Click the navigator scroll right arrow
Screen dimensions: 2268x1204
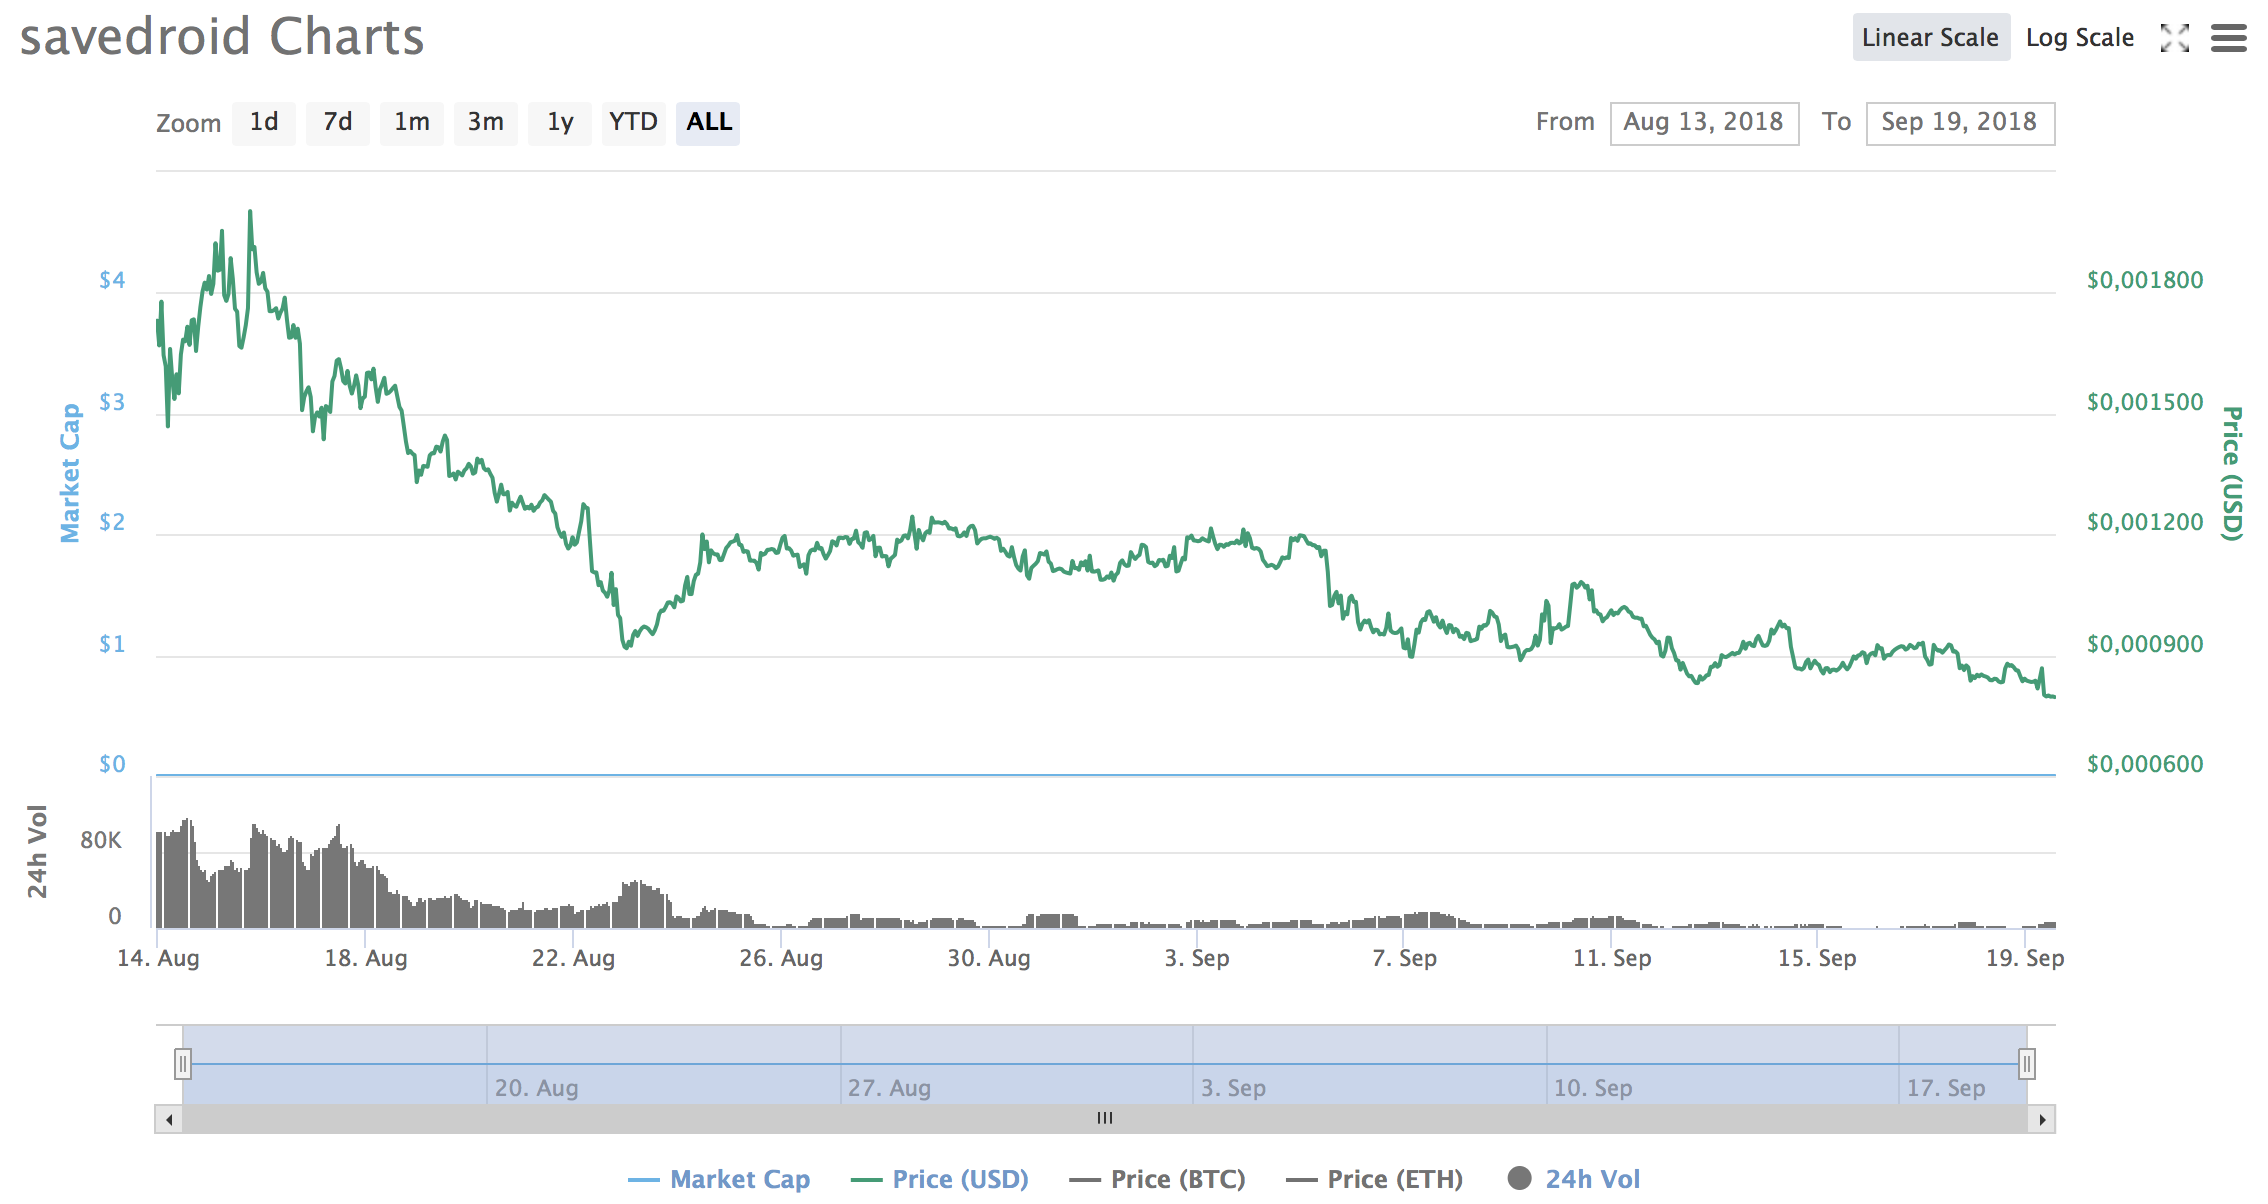(x=2041, y=1119)
